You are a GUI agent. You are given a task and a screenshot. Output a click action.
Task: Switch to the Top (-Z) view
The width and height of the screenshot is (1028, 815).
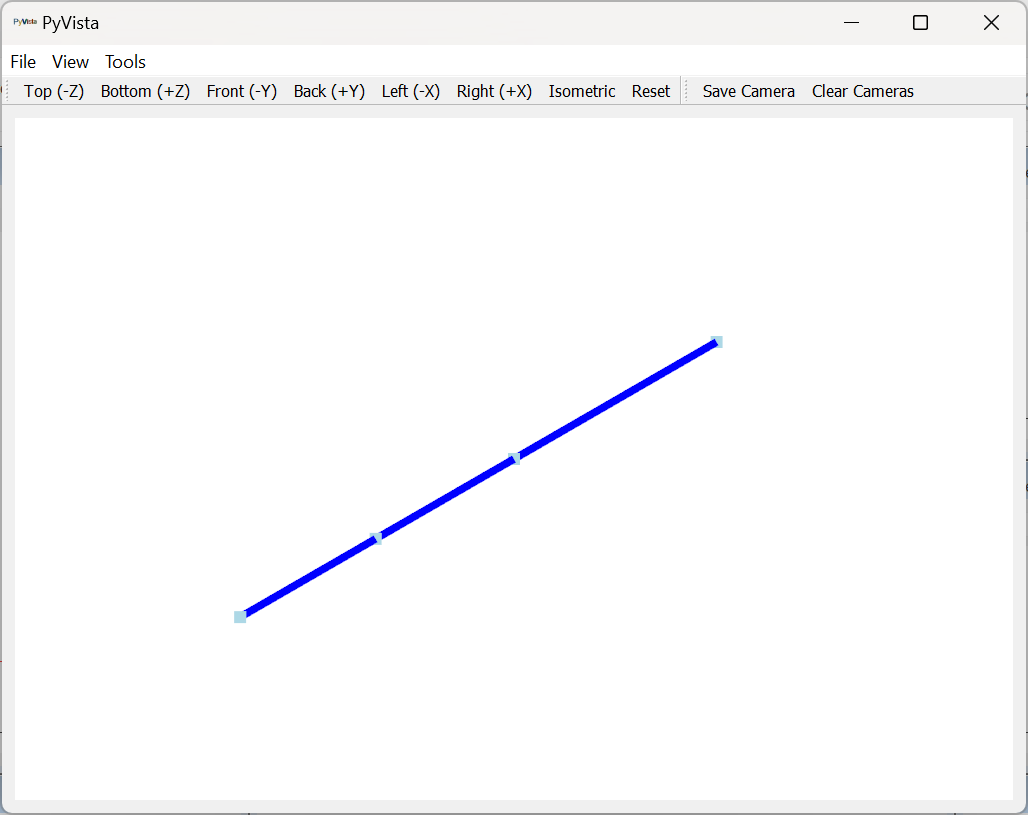point(53,91)
